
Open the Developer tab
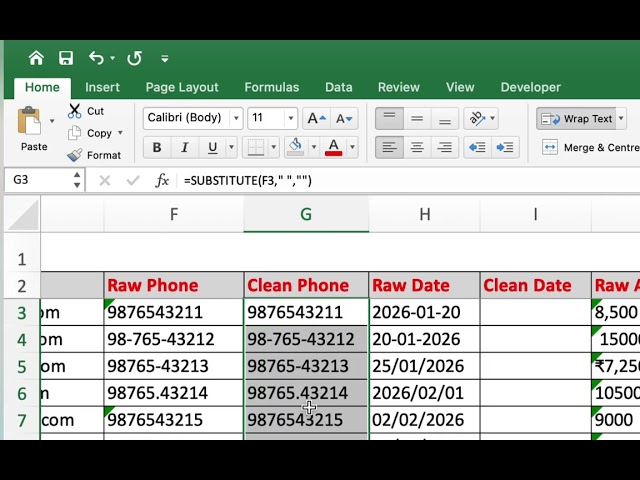(x=531, y=87)
